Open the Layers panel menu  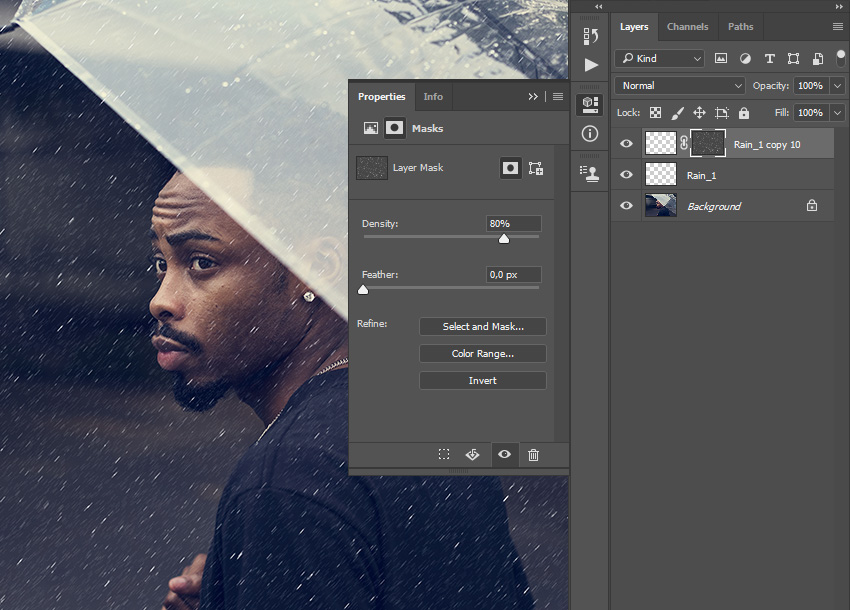(838, 27)
